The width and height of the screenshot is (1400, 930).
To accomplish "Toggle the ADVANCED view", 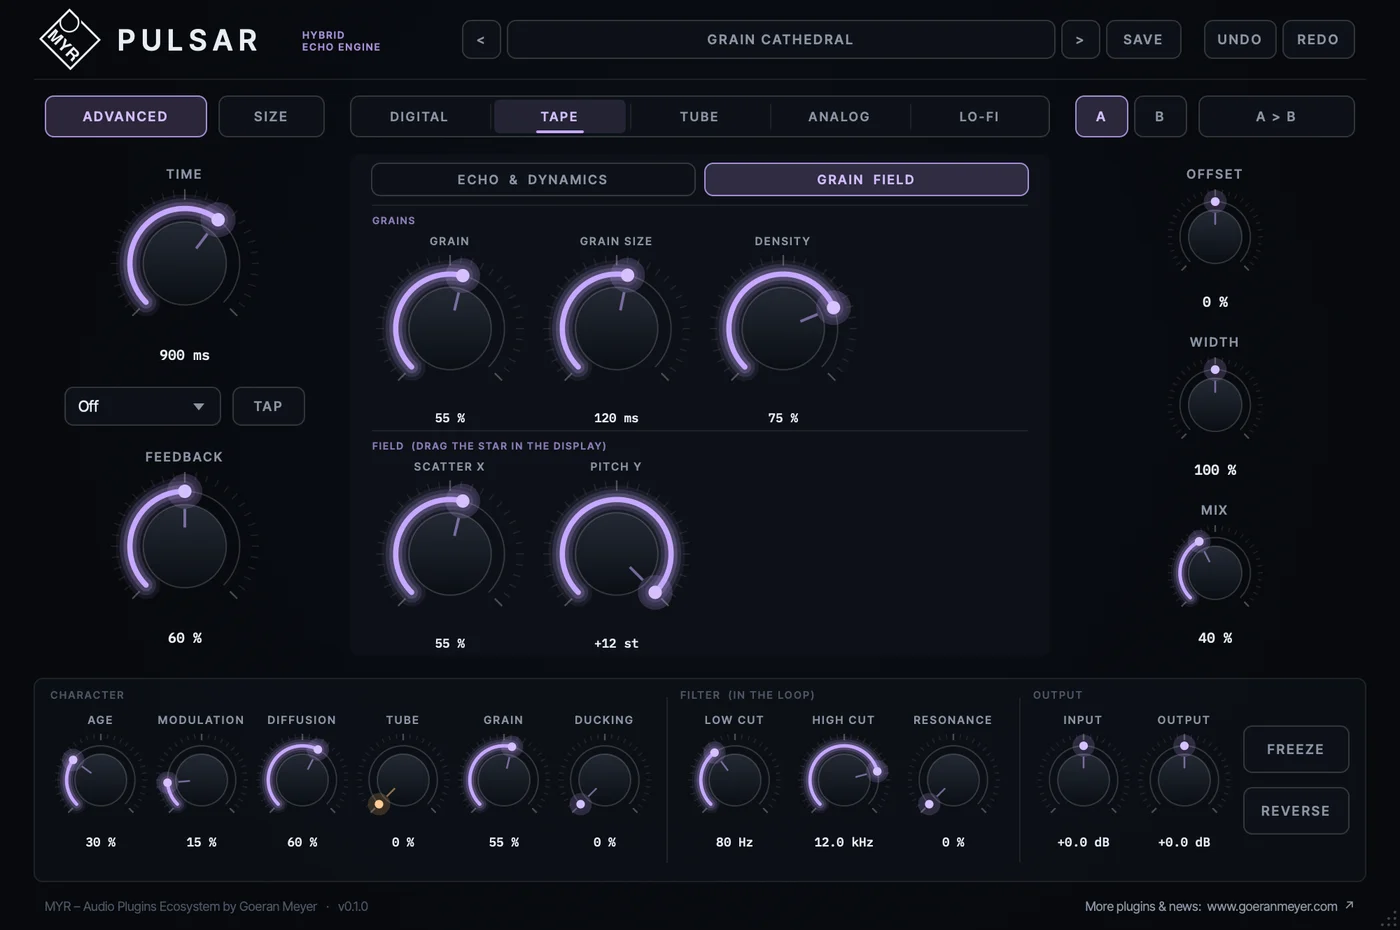I will 125,116.
